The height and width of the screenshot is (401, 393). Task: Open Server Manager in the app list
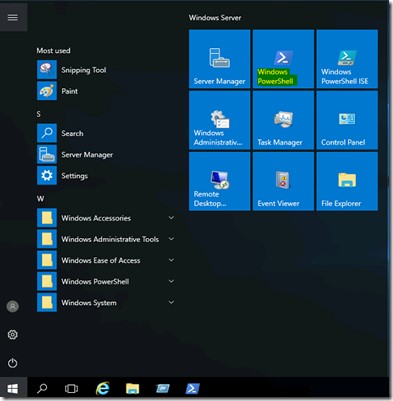(106, 154)
